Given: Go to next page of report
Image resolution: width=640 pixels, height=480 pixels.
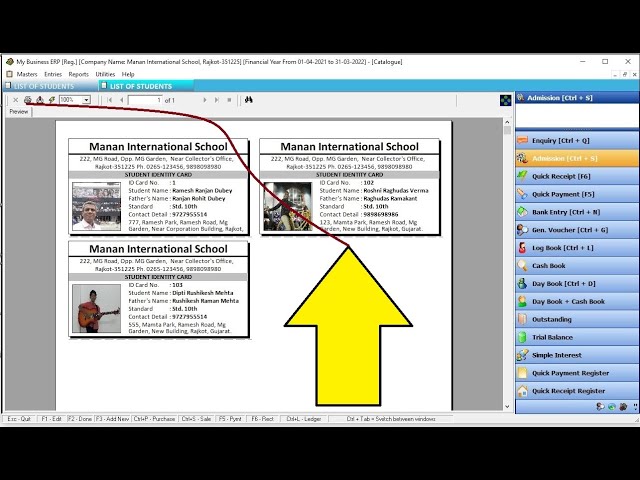Looking at the screenshot, I should tap(204, 100).
